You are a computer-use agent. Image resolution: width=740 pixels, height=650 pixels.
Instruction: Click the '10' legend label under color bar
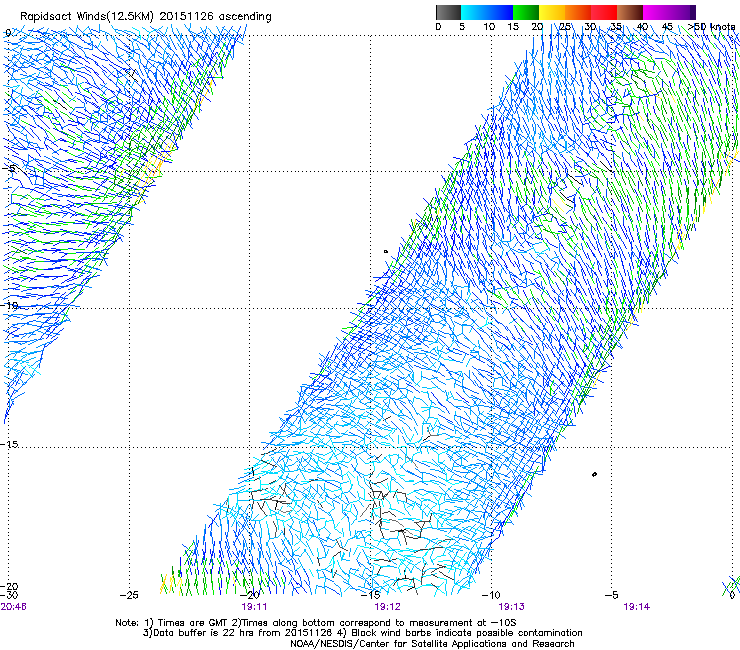489,27
